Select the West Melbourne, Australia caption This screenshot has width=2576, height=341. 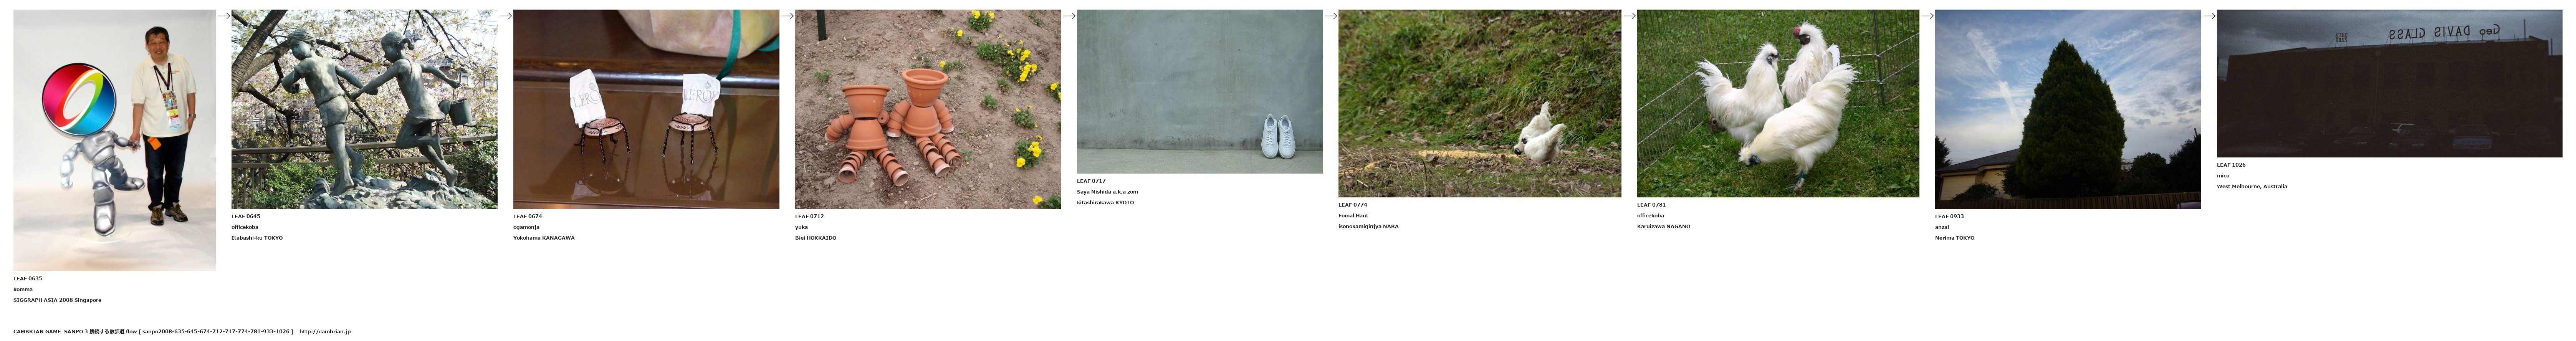pos(2252,186)
